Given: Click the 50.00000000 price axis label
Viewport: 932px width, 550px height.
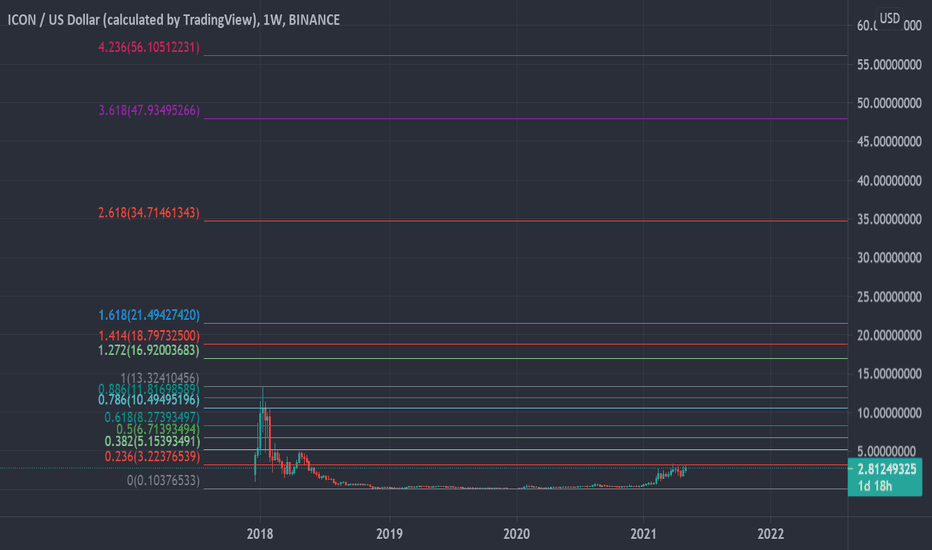Looking at the screenshot, I should click(x=889, y=103).
